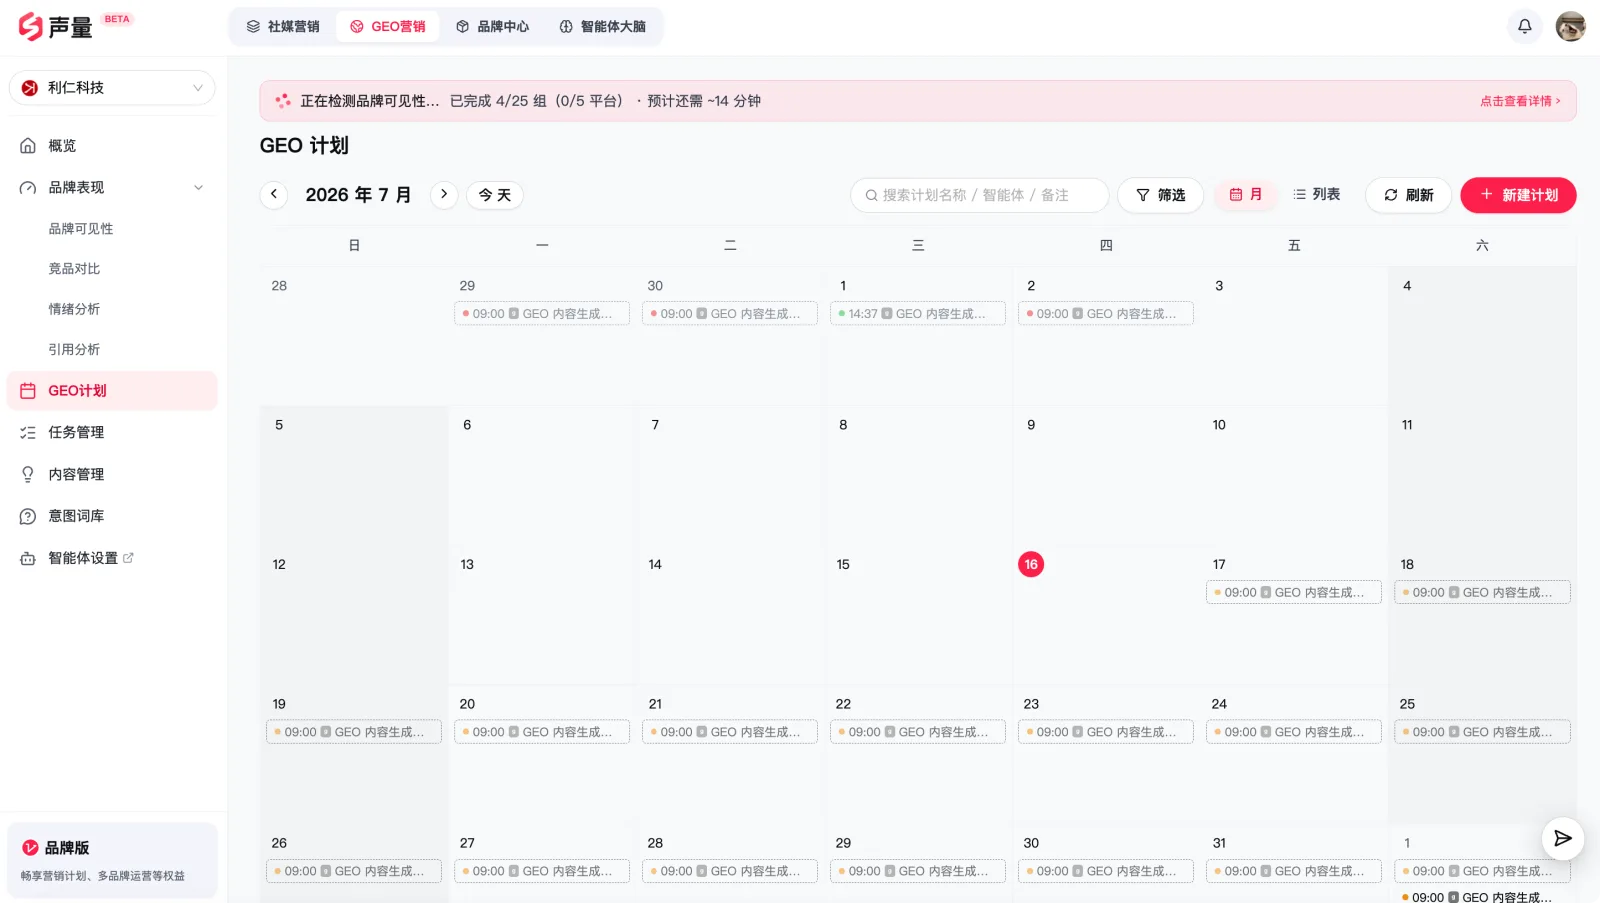Open the 筛选 filter dropdown
The height and width of the screenshot is (903, 1600).
1160,195
